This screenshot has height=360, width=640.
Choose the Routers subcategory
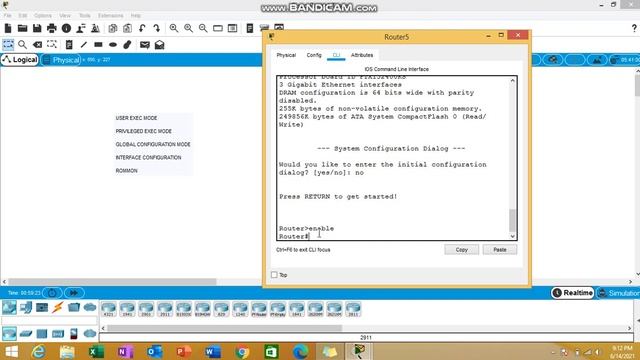pos(9,334)
